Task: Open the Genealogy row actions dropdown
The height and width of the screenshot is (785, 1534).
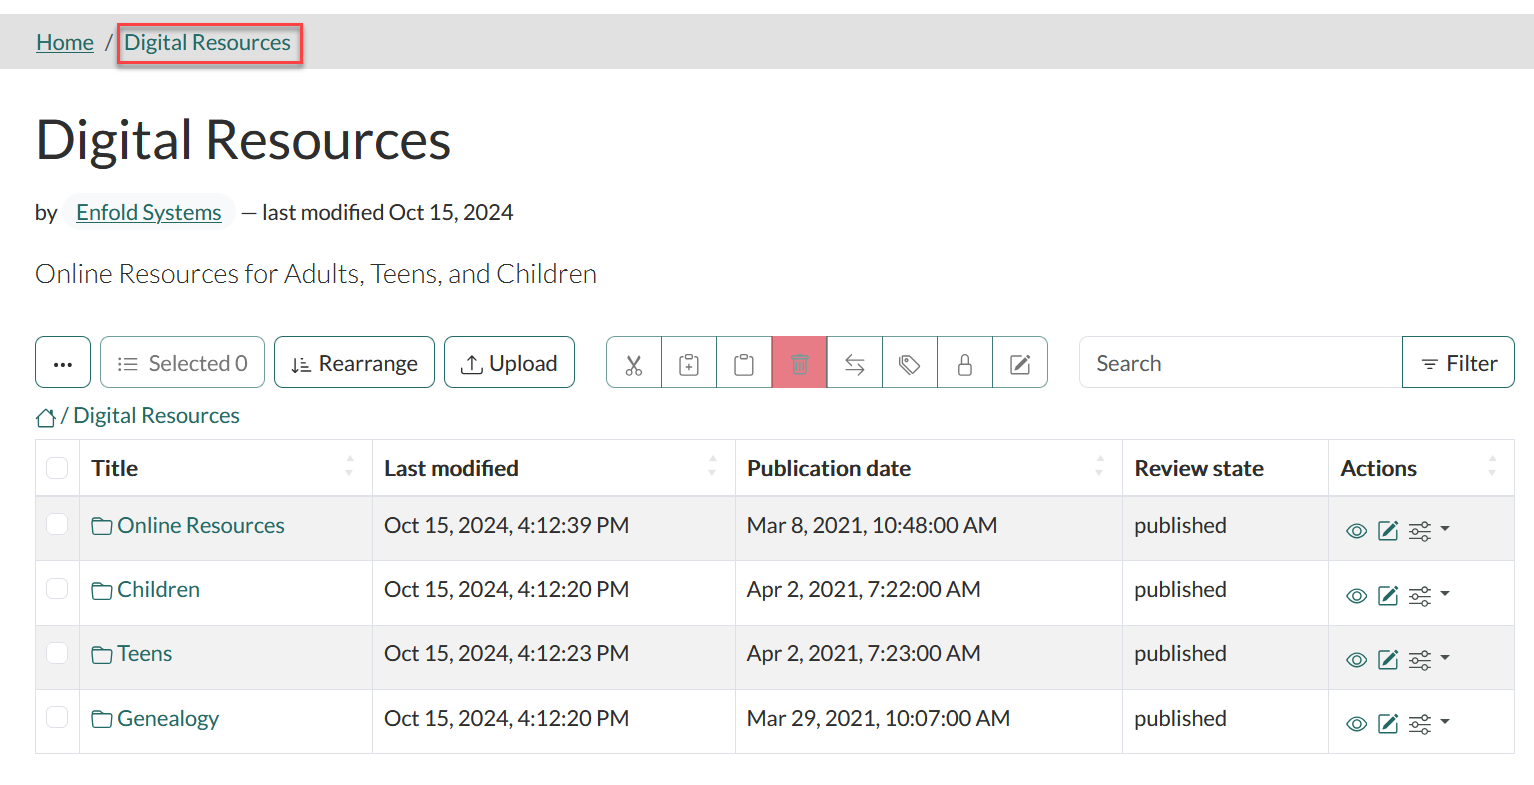Action: (1429, 723)
